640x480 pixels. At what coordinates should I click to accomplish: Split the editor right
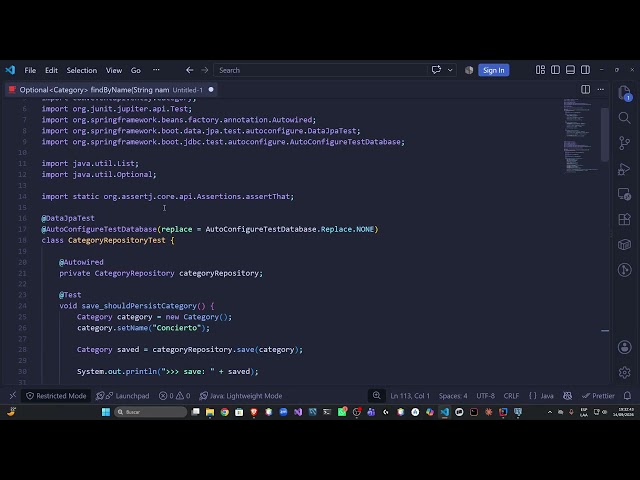pyautogui.click(x=585, y=89)
